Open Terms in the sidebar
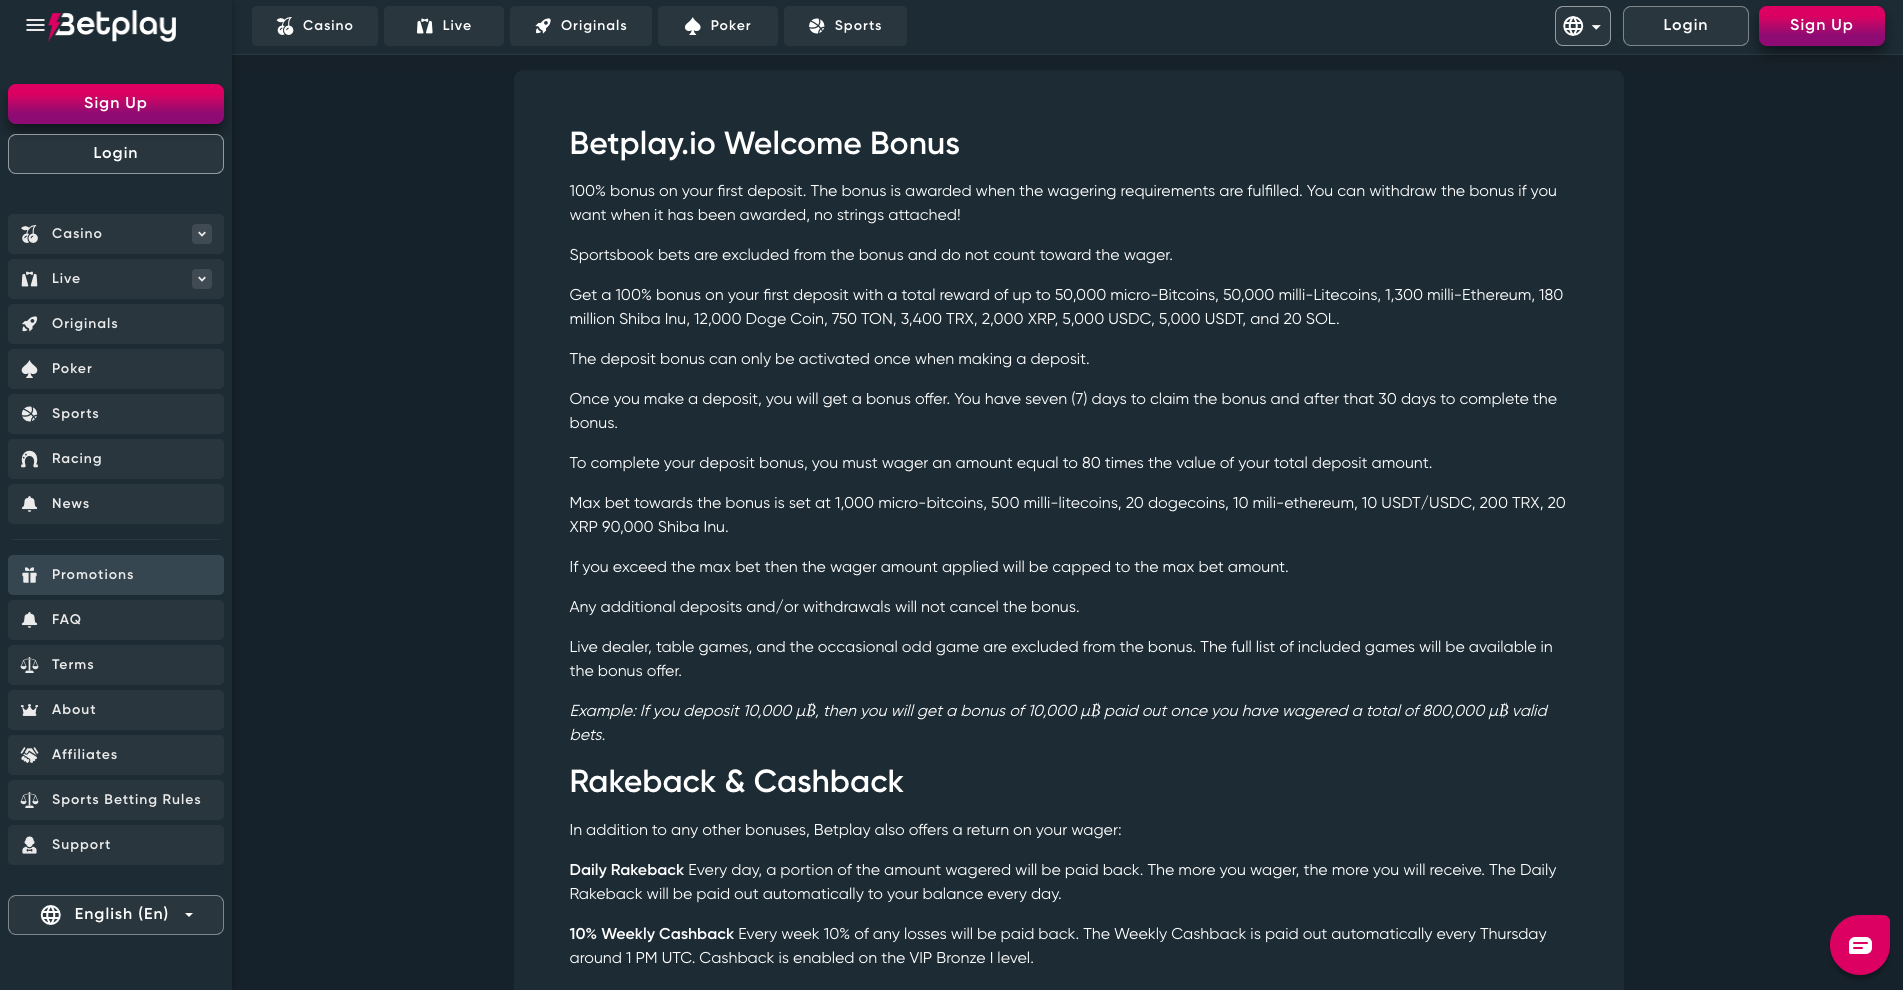This screenshot has height=990, width=1903. point(116,665)
